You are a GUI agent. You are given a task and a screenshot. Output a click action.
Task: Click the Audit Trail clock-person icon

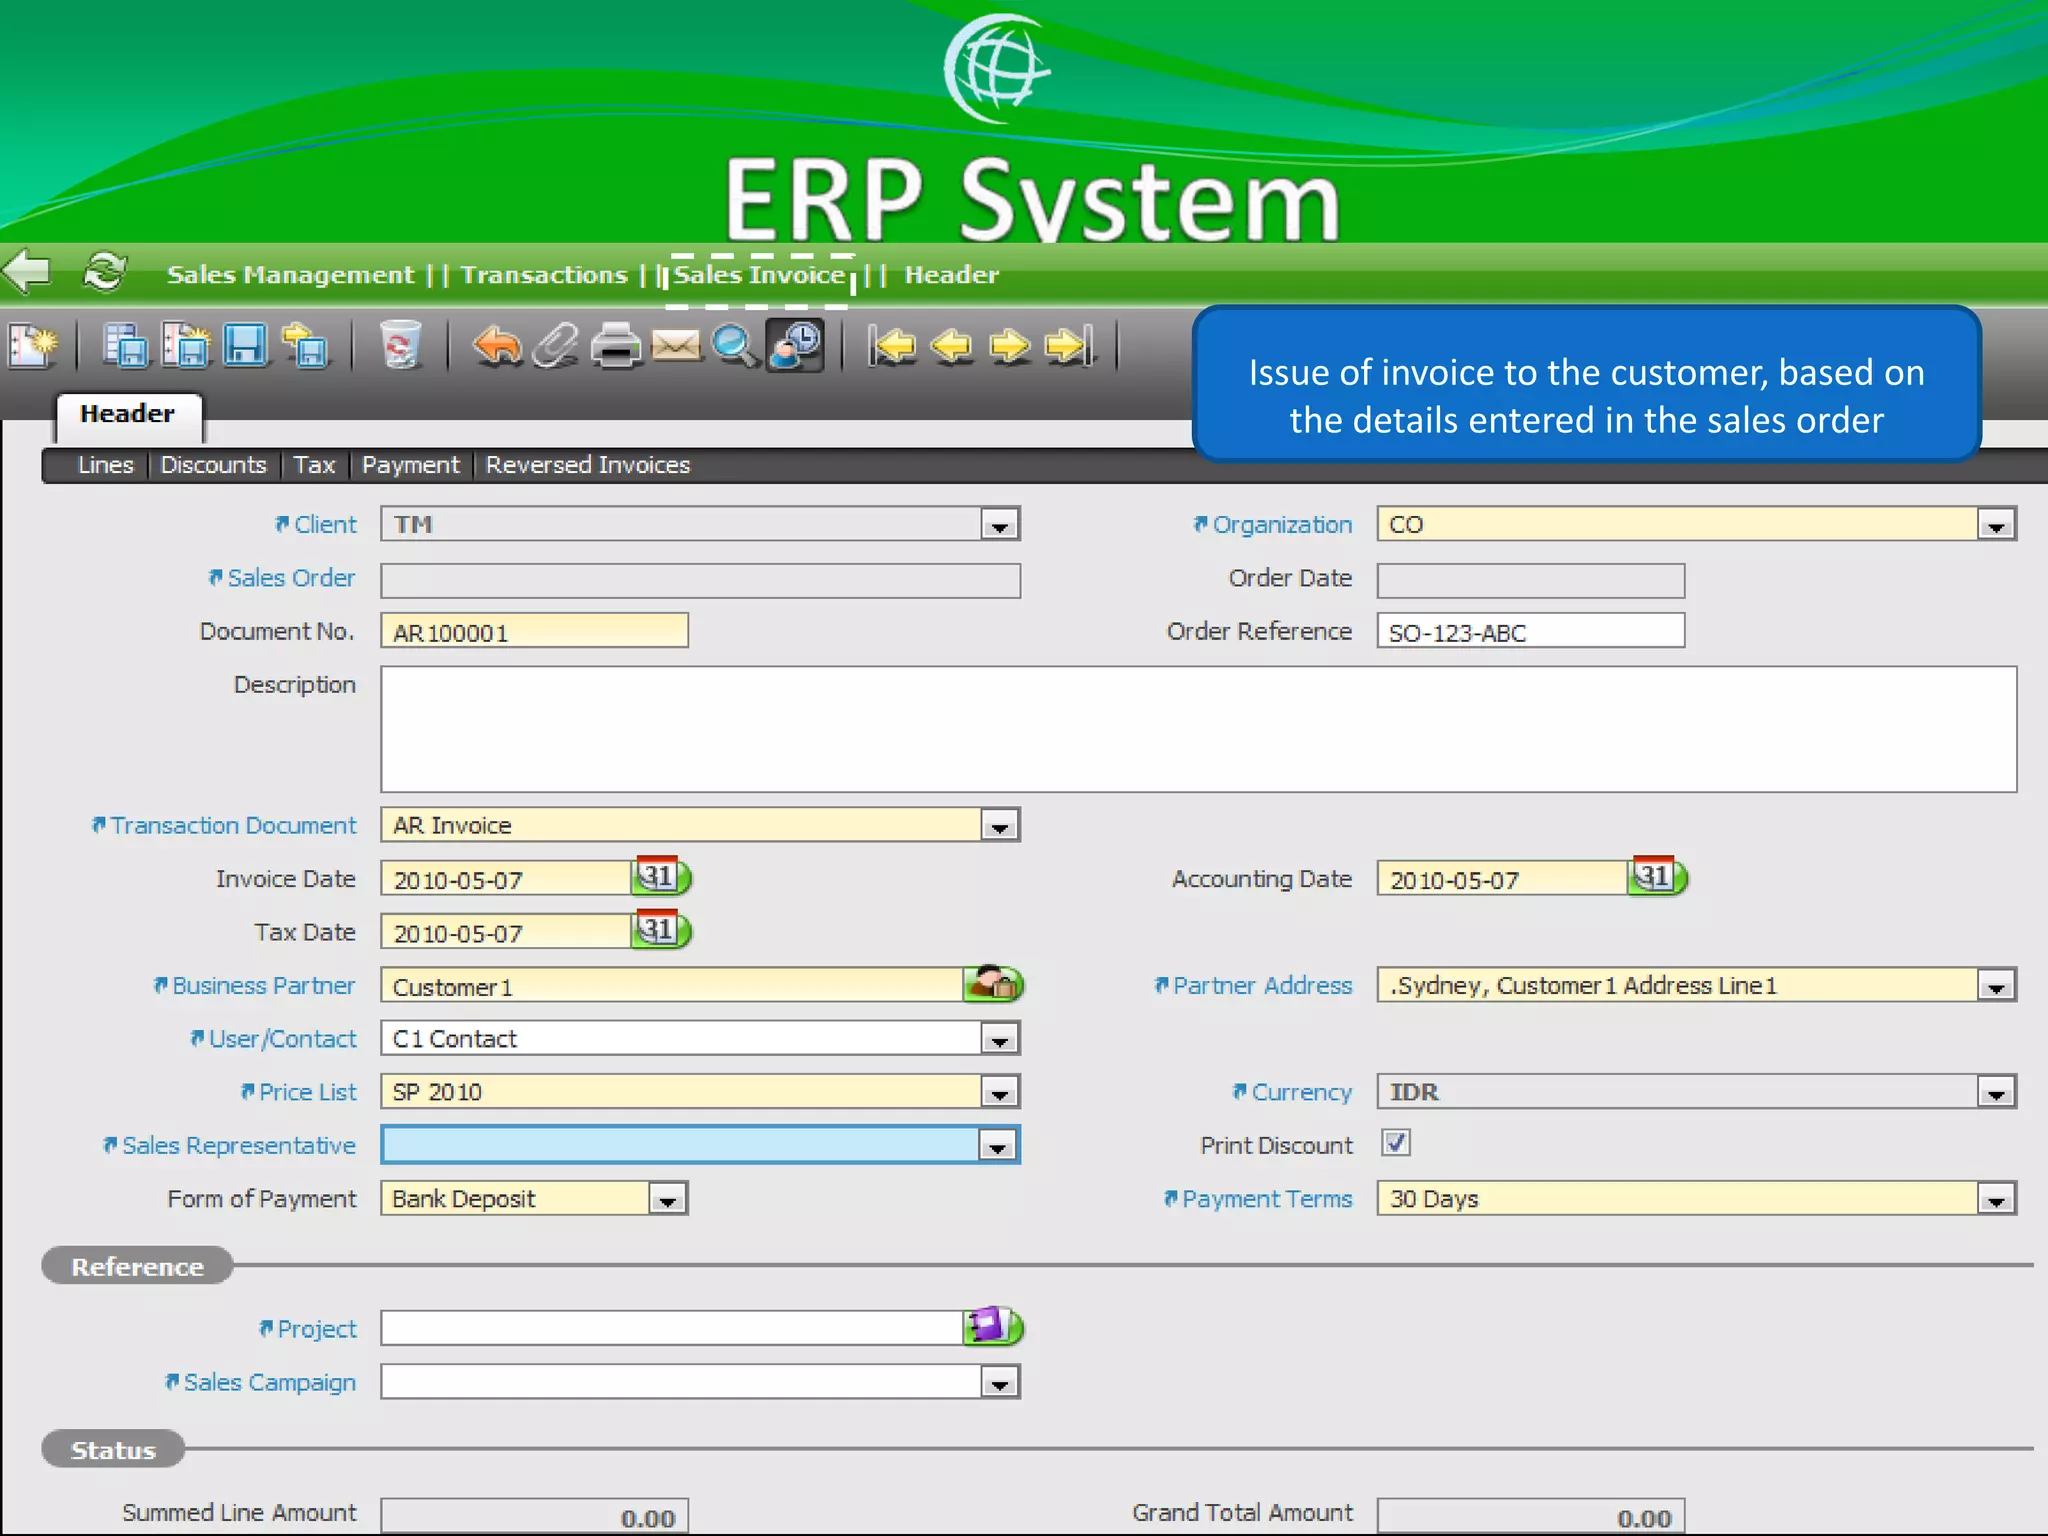795,346
